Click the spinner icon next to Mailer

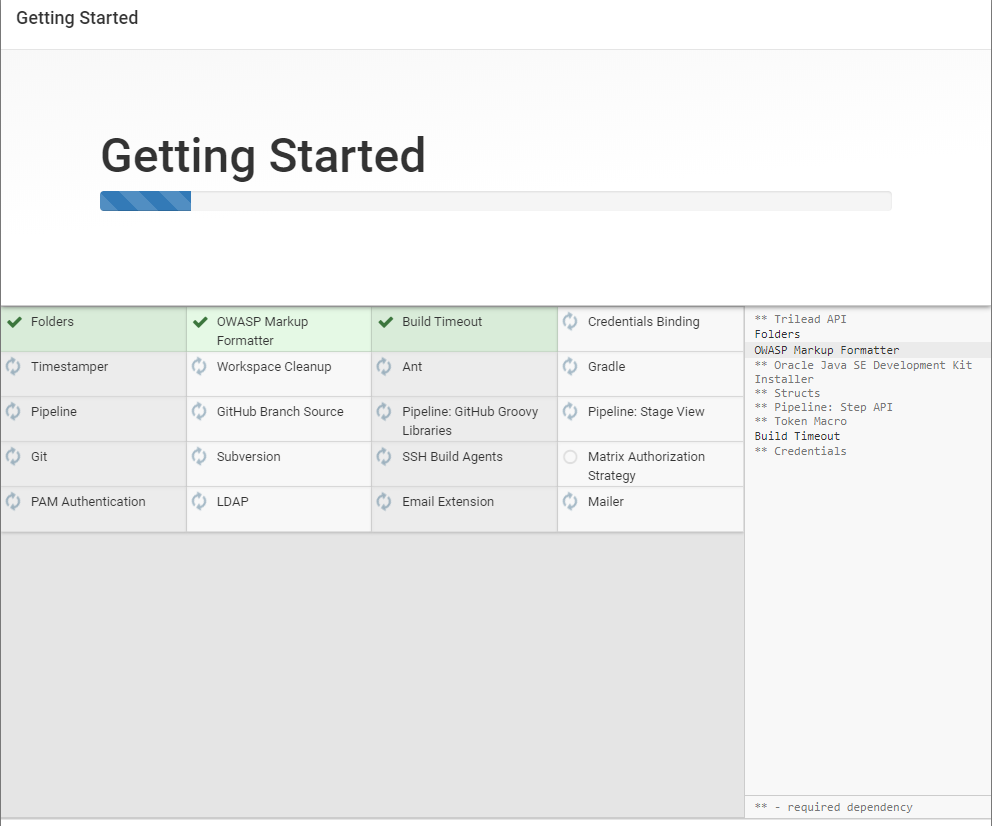tap(570, 502)
